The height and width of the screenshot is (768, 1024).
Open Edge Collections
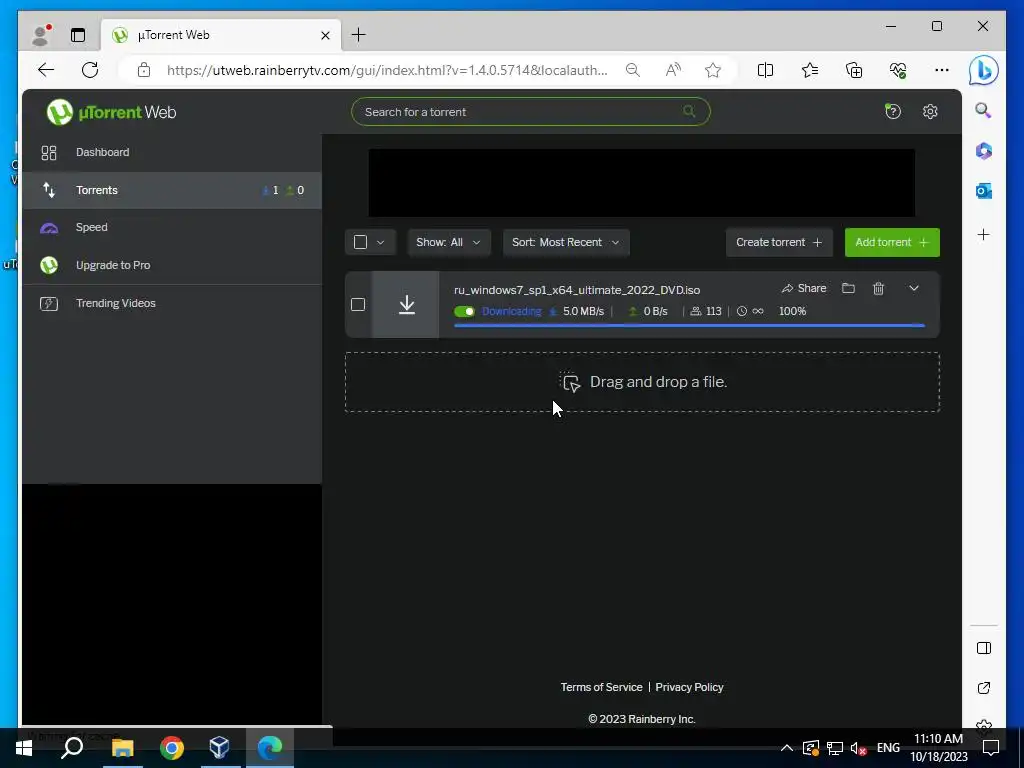(854, 70)
